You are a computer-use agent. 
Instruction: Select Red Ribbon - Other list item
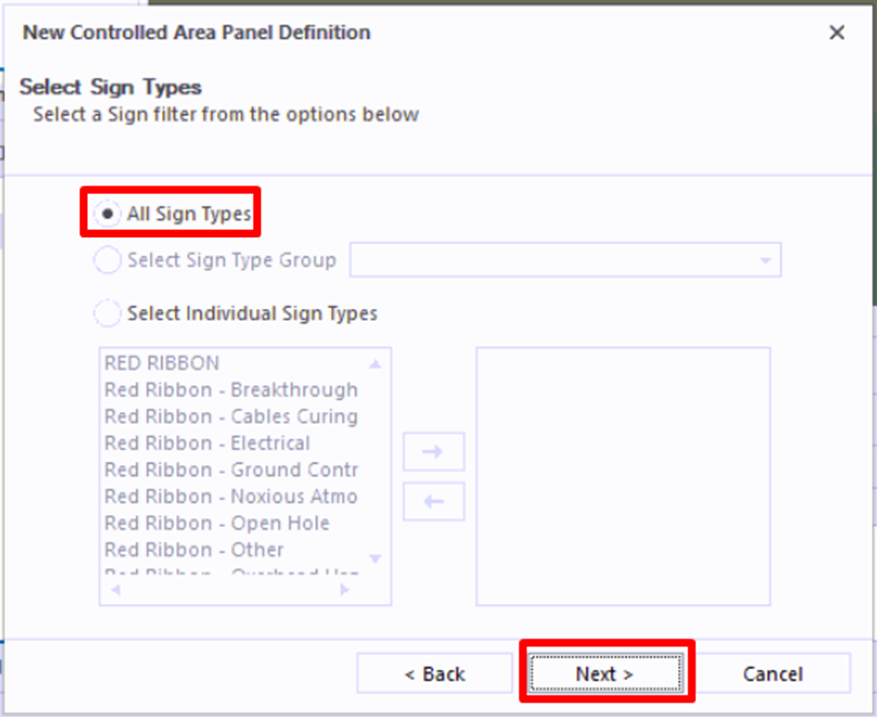(194, 550)
